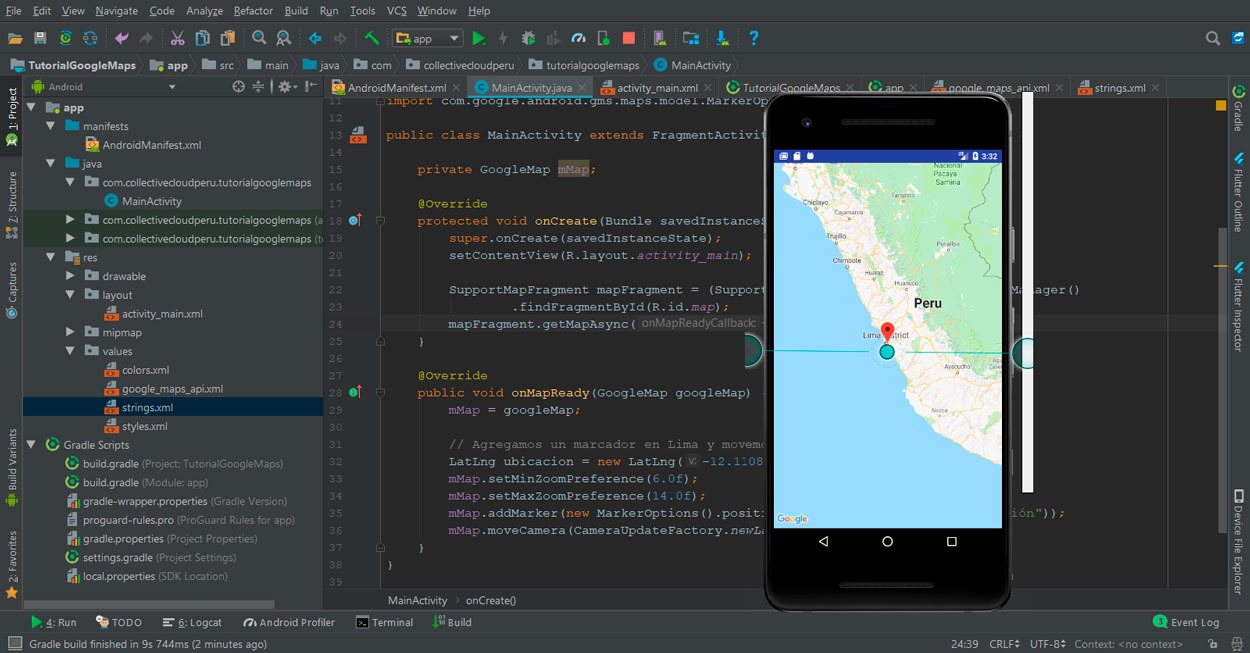Open the Event Log
This screenshot has height=653, width=1250.
click(1187, 622)
